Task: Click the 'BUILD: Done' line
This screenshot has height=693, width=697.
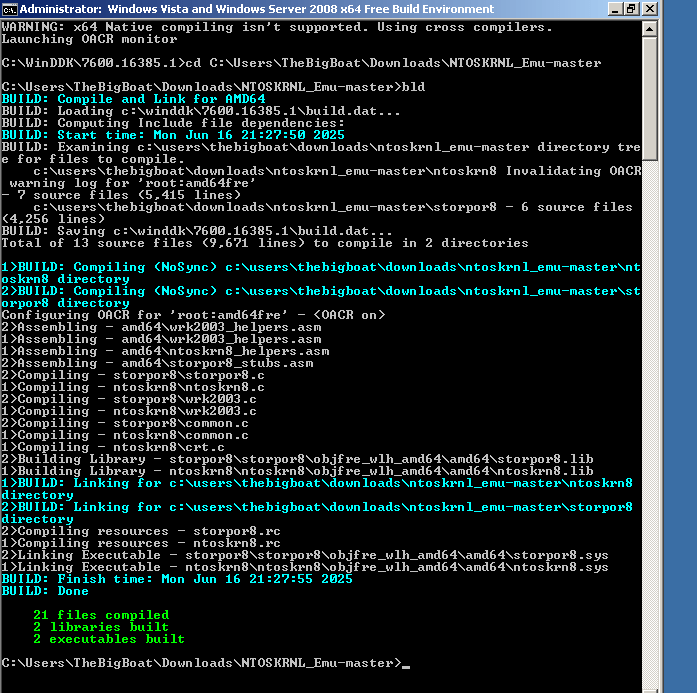Action: click(45, 591)
